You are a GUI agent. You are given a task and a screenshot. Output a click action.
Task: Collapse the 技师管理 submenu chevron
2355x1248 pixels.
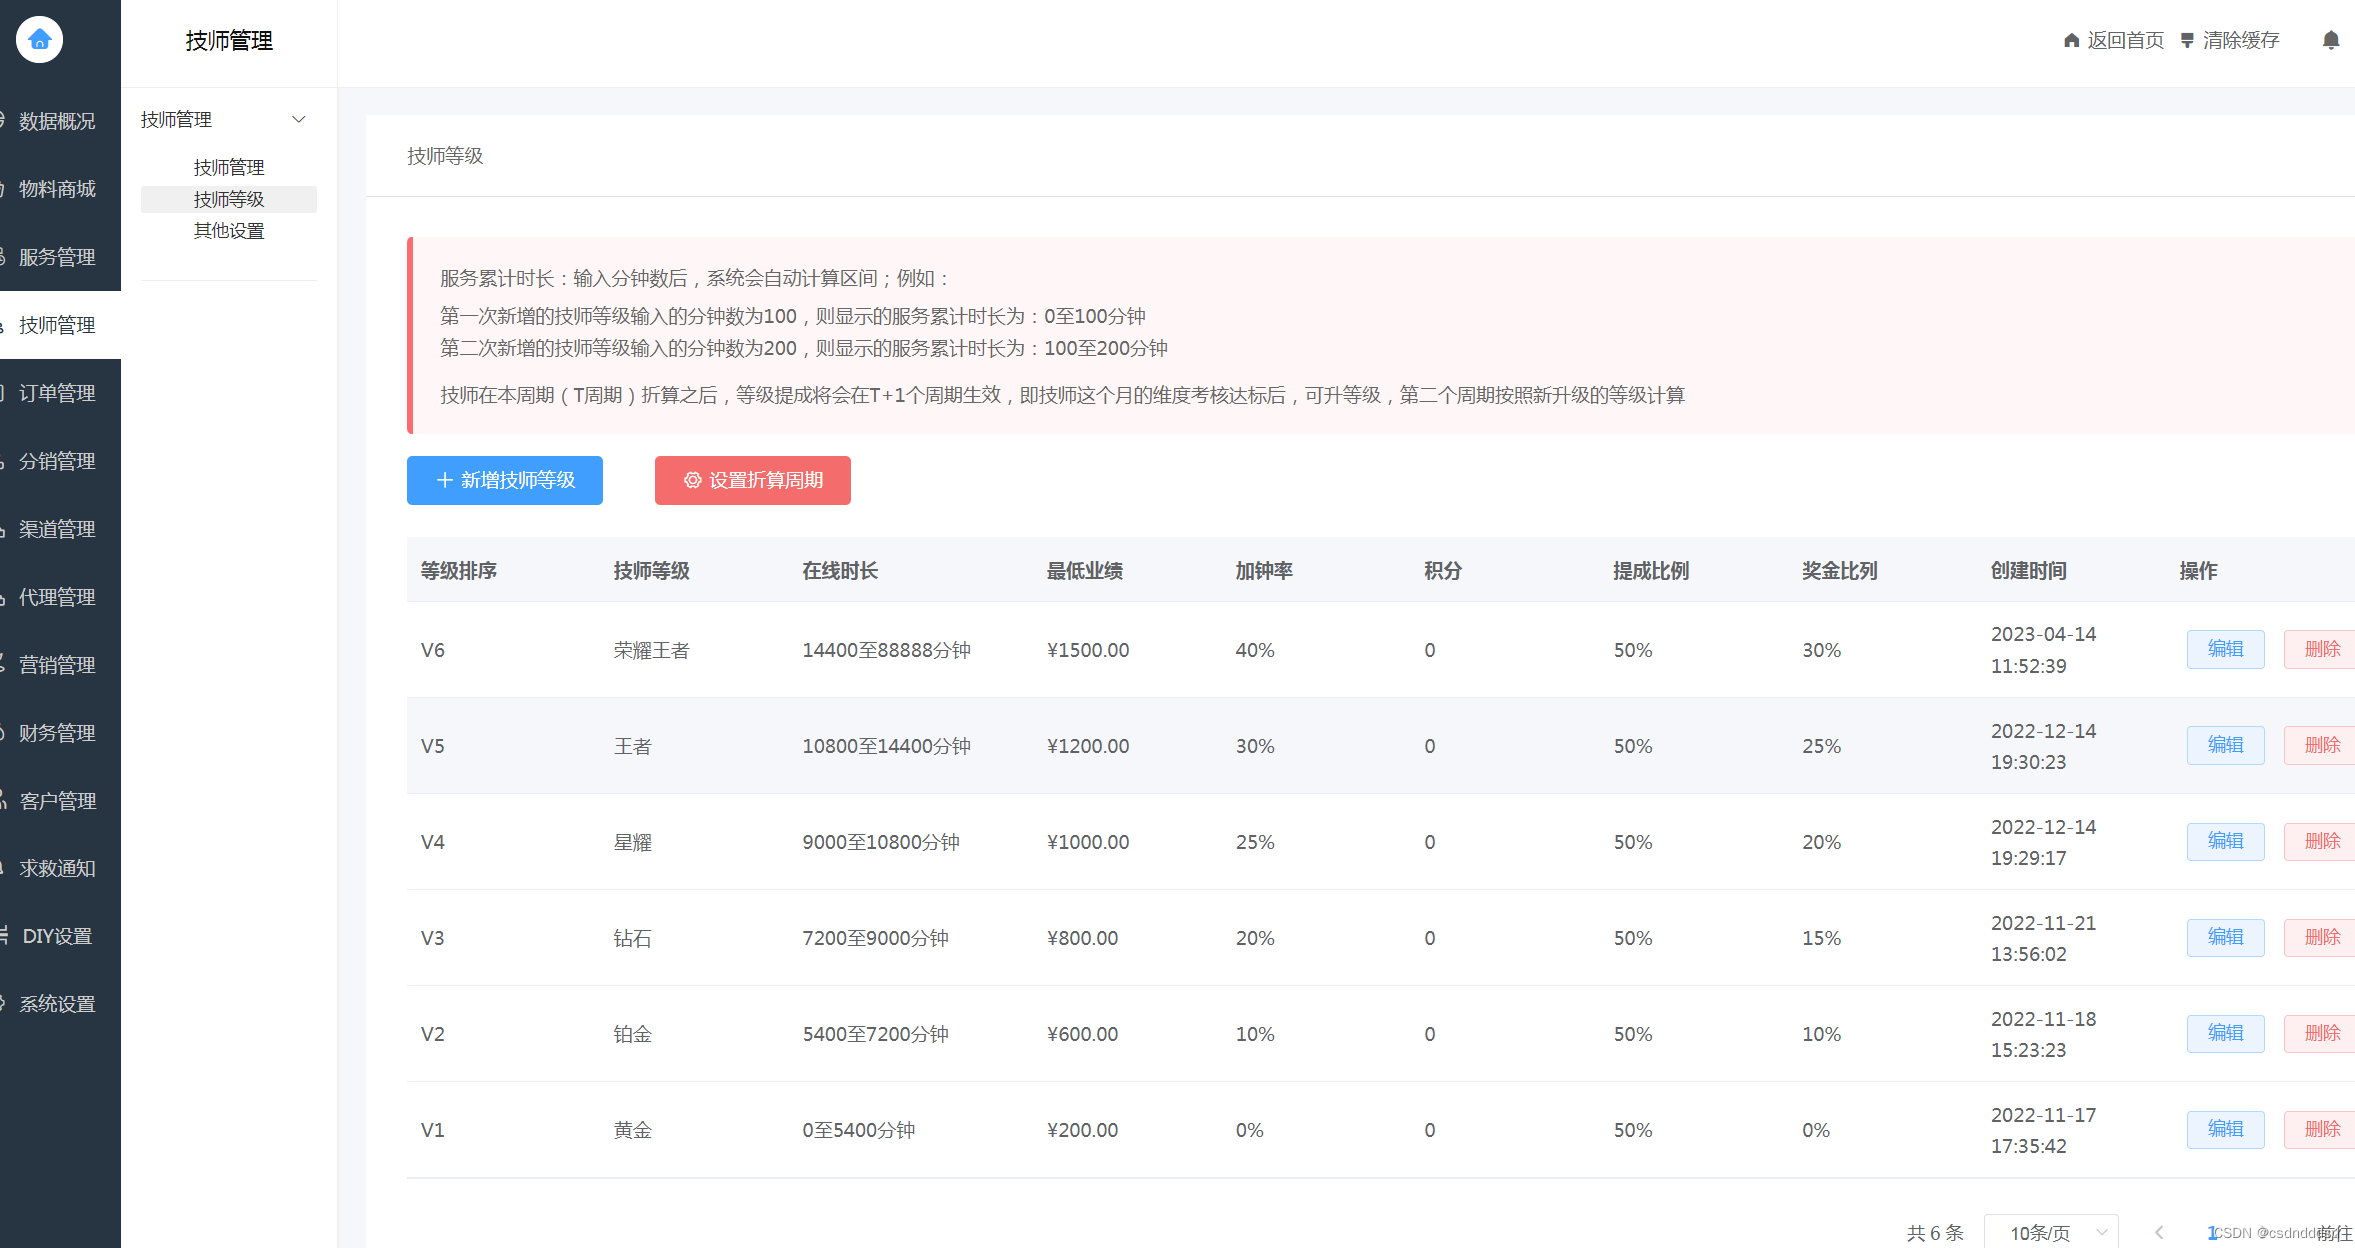(298, 119)
